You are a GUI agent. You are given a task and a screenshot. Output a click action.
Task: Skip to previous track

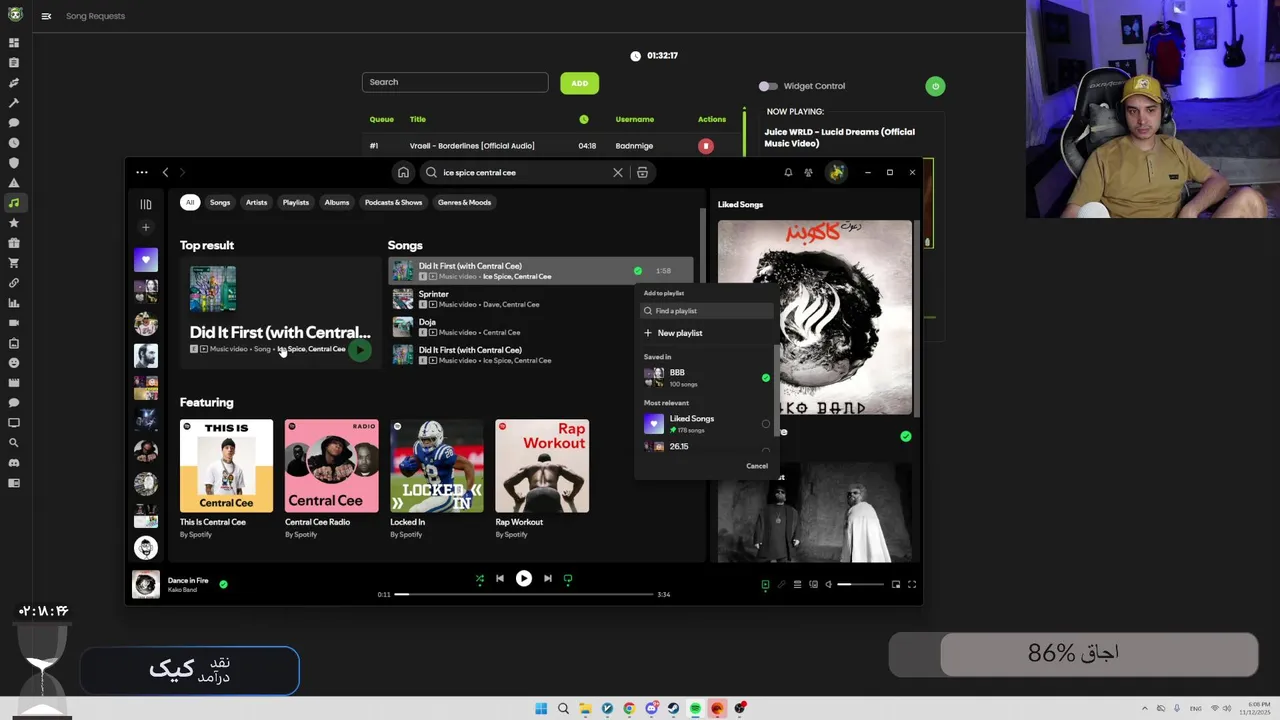pyautogui.click(x=500, y=578)
